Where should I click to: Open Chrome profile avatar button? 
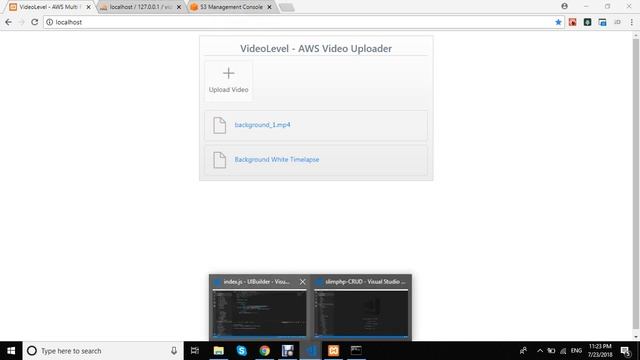tap(564, 6)
